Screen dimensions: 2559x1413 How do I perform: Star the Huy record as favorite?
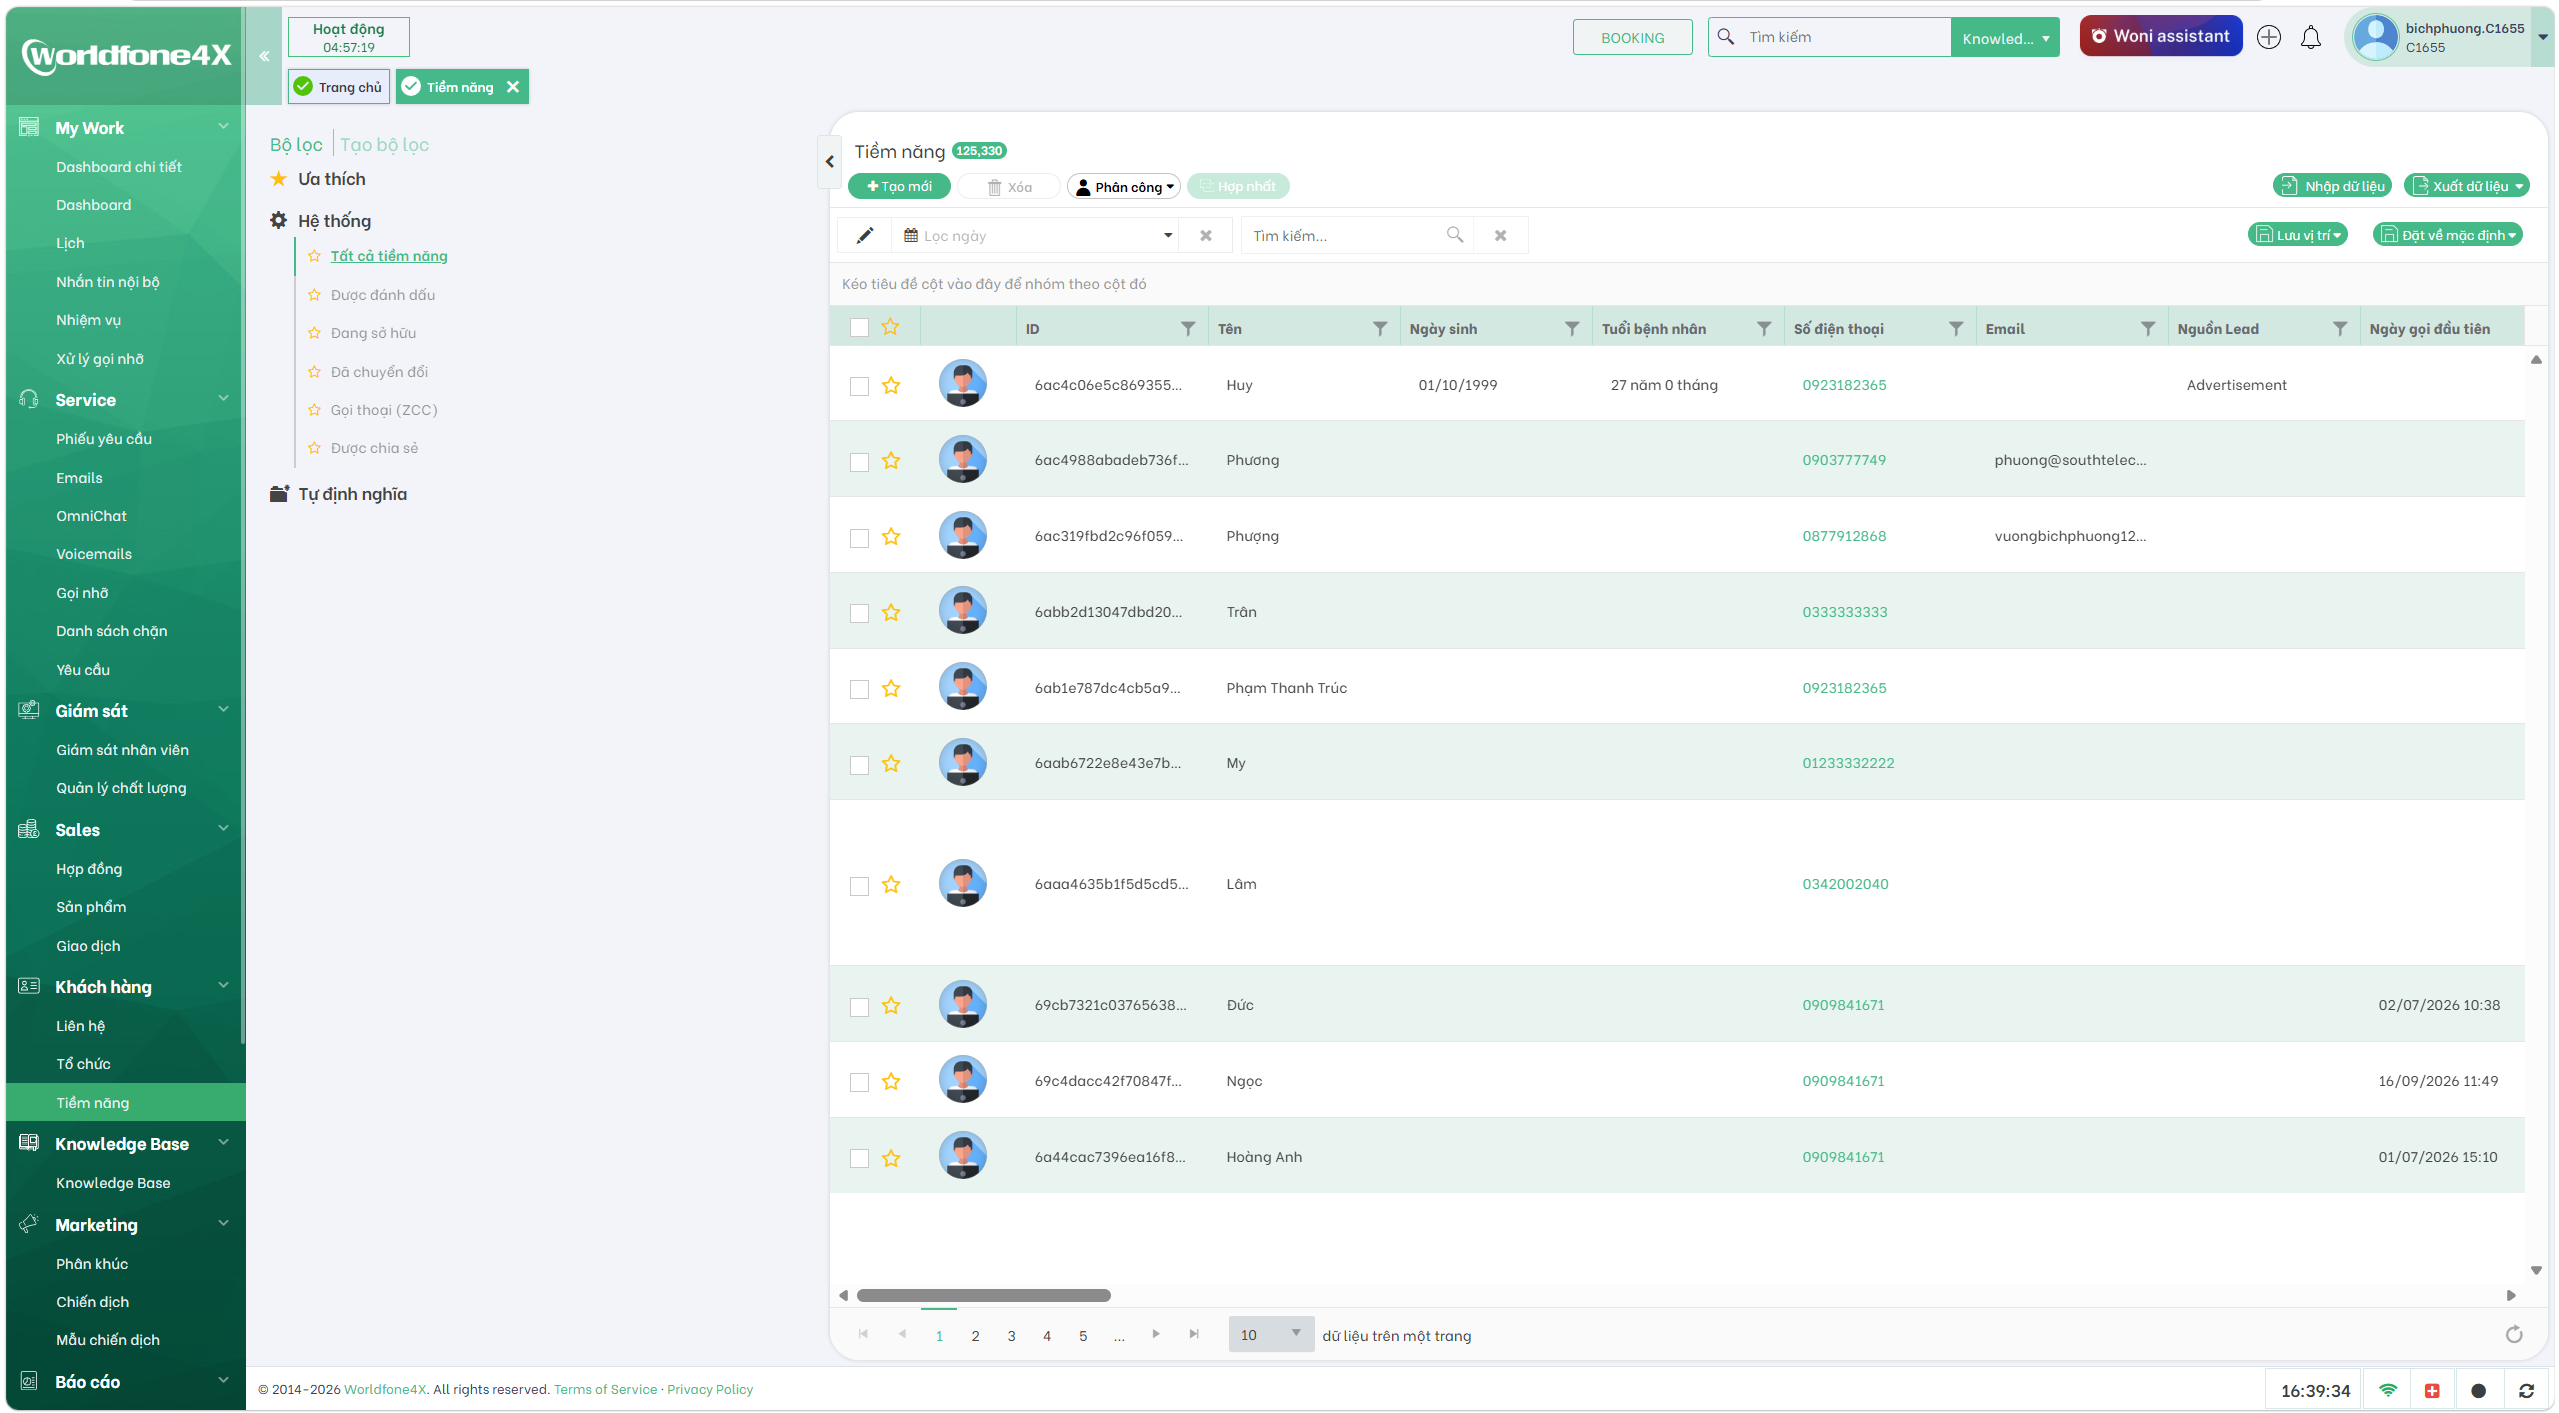891,386
